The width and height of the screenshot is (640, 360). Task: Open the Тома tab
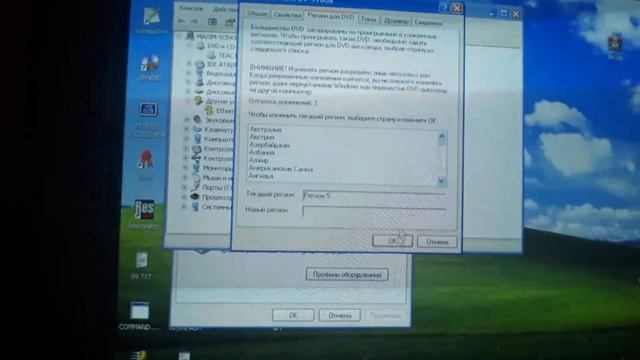tap(368, 20)
